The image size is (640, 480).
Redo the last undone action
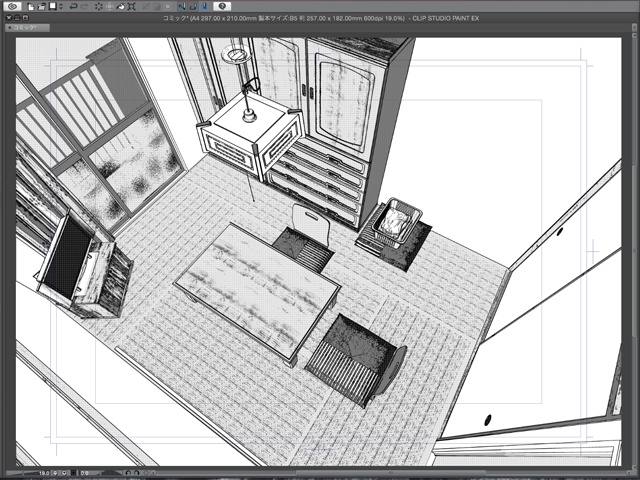coord(84,7)
